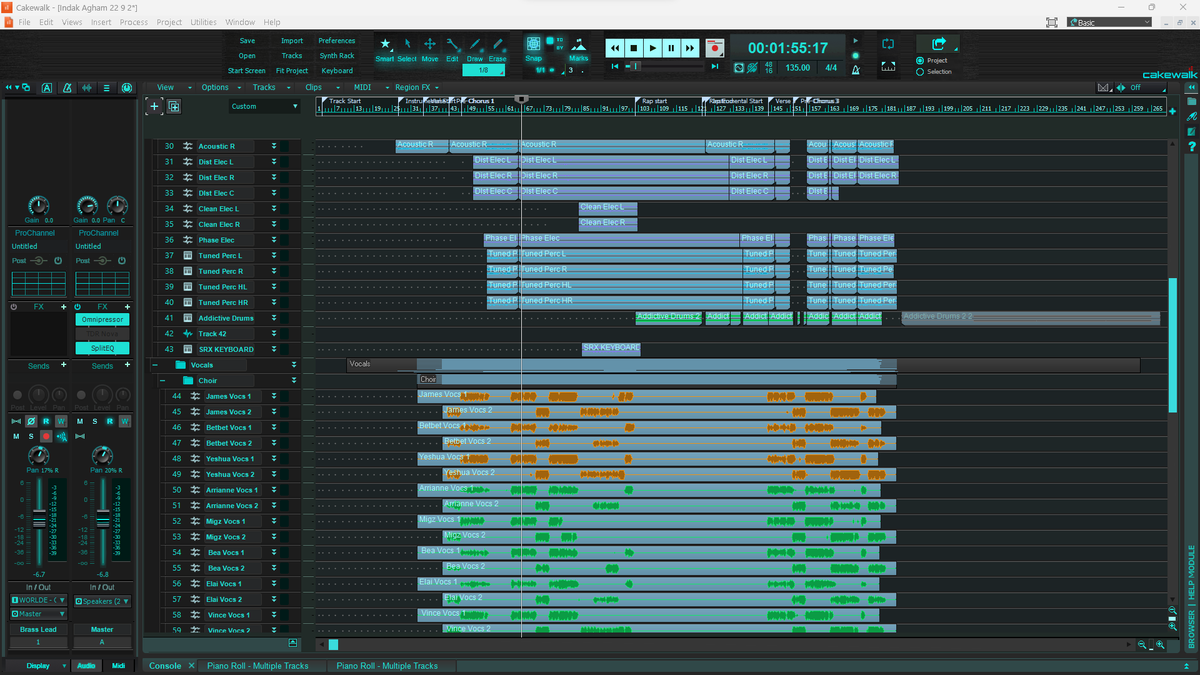Jump to project start (RTZ)

point(615,66)
